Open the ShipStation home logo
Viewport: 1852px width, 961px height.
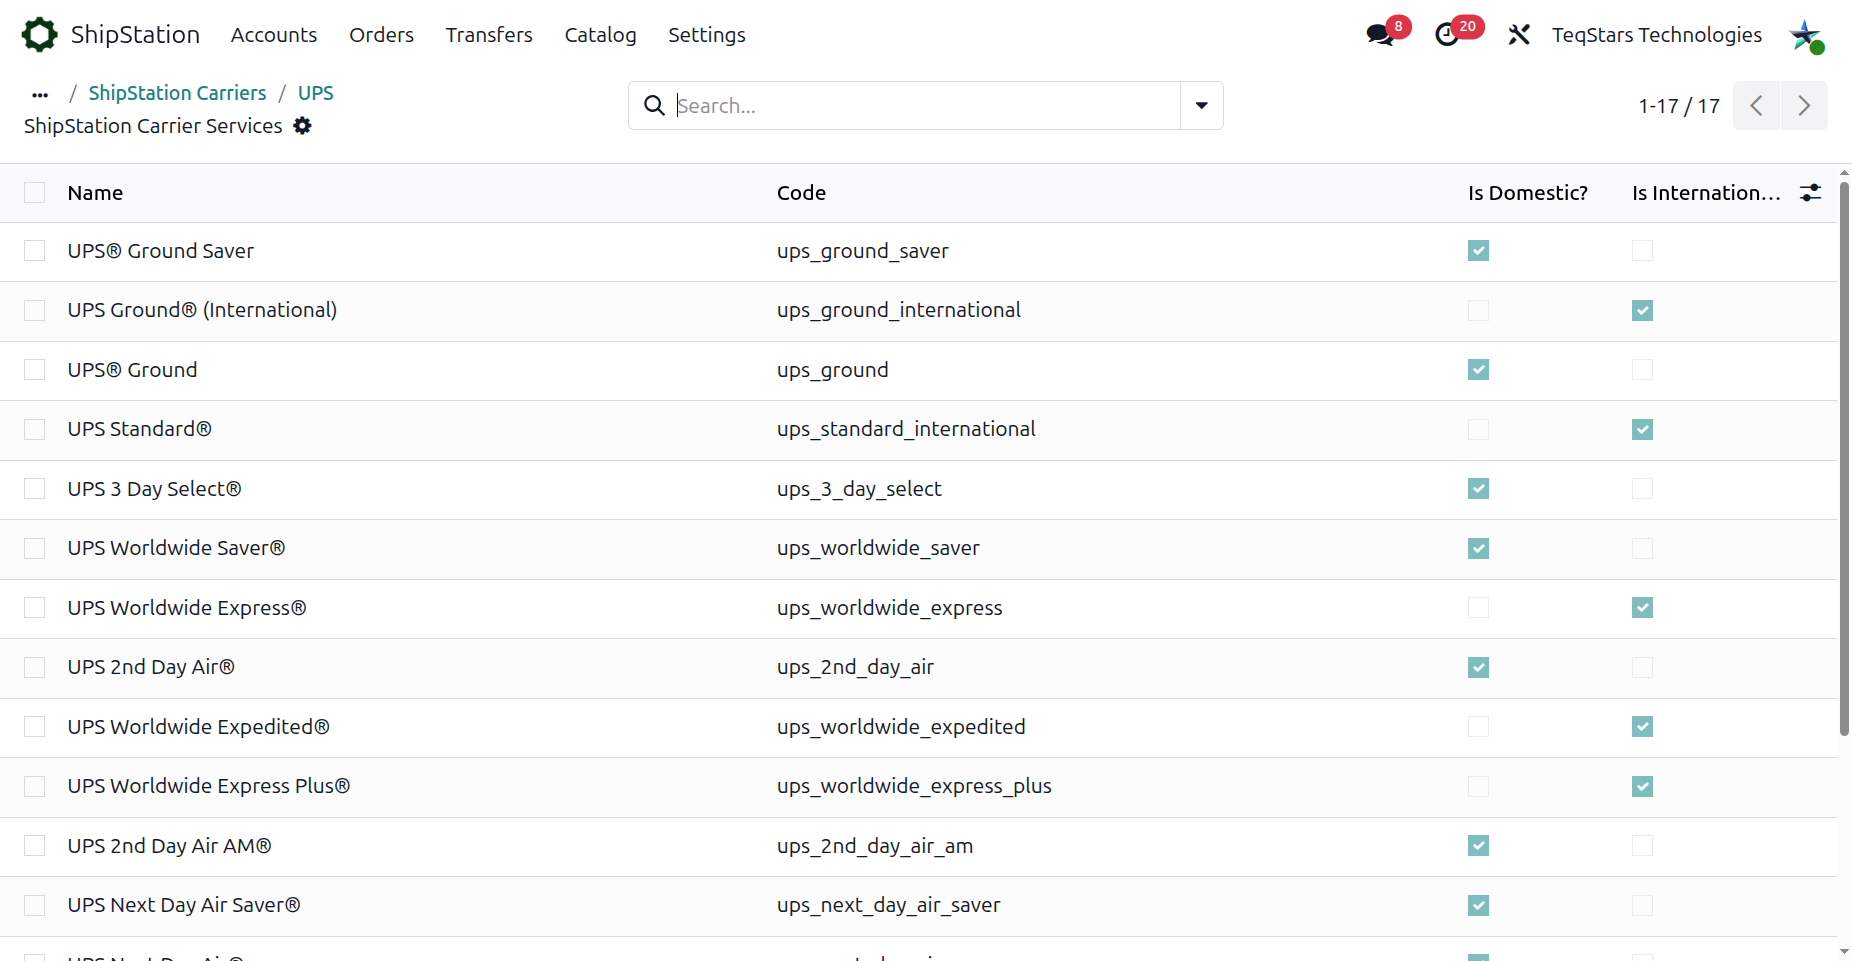click(39, 35)
